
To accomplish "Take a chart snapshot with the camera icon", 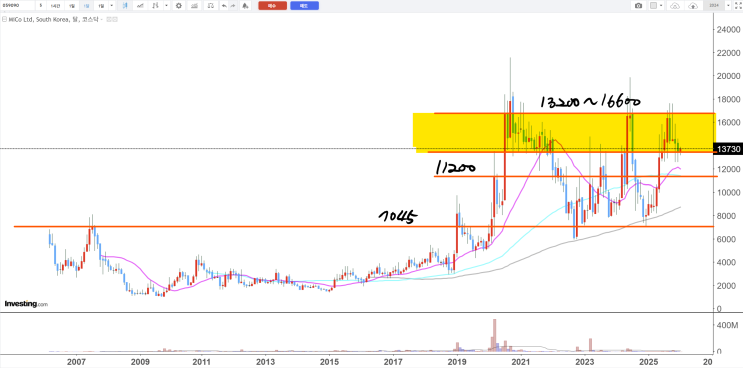I will click(x=638, y=6).
